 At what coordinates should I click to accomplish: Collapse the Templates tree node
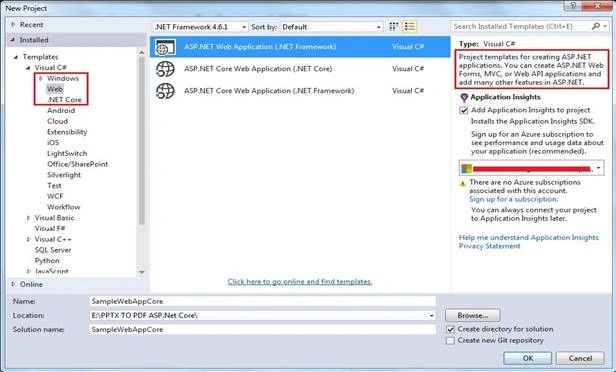pos(16,57)
